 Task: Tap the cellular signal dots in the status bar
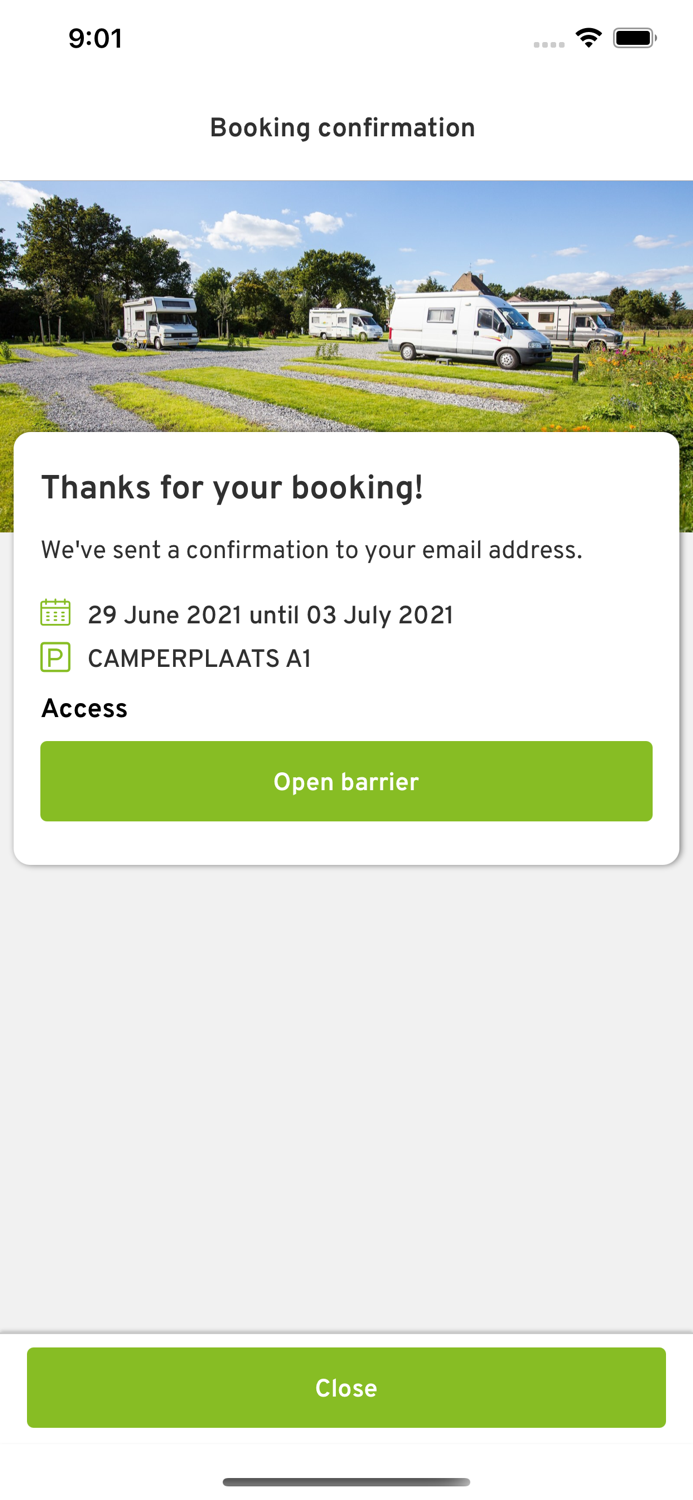pyautogui.click(x=549, y=42)
